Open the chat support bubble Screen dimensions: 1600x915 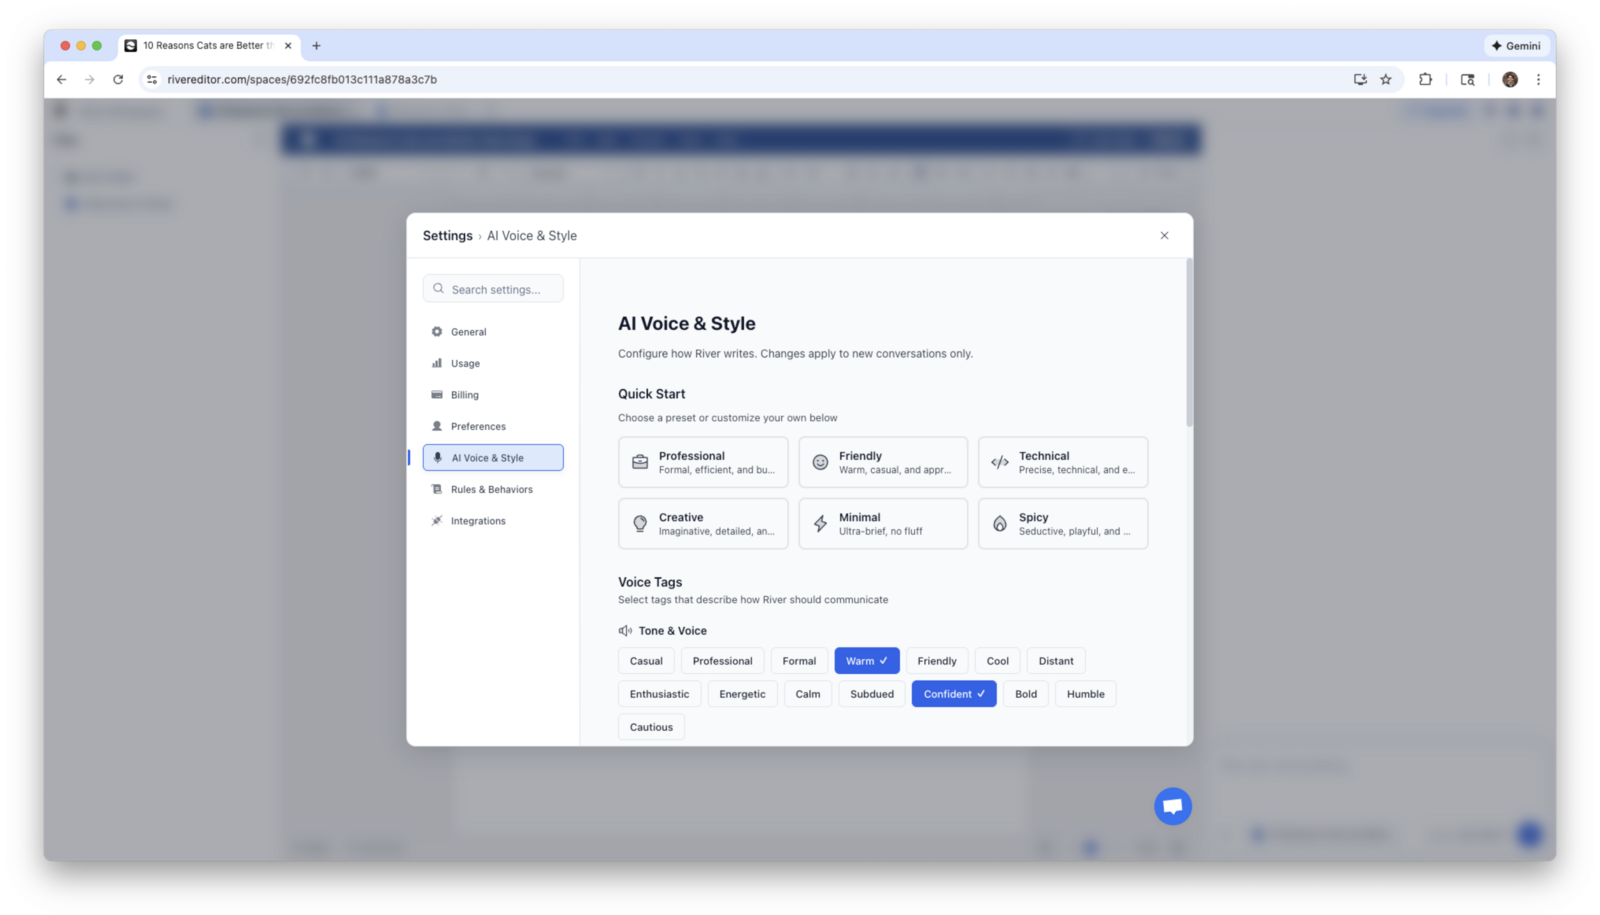tap(1172, 805)
